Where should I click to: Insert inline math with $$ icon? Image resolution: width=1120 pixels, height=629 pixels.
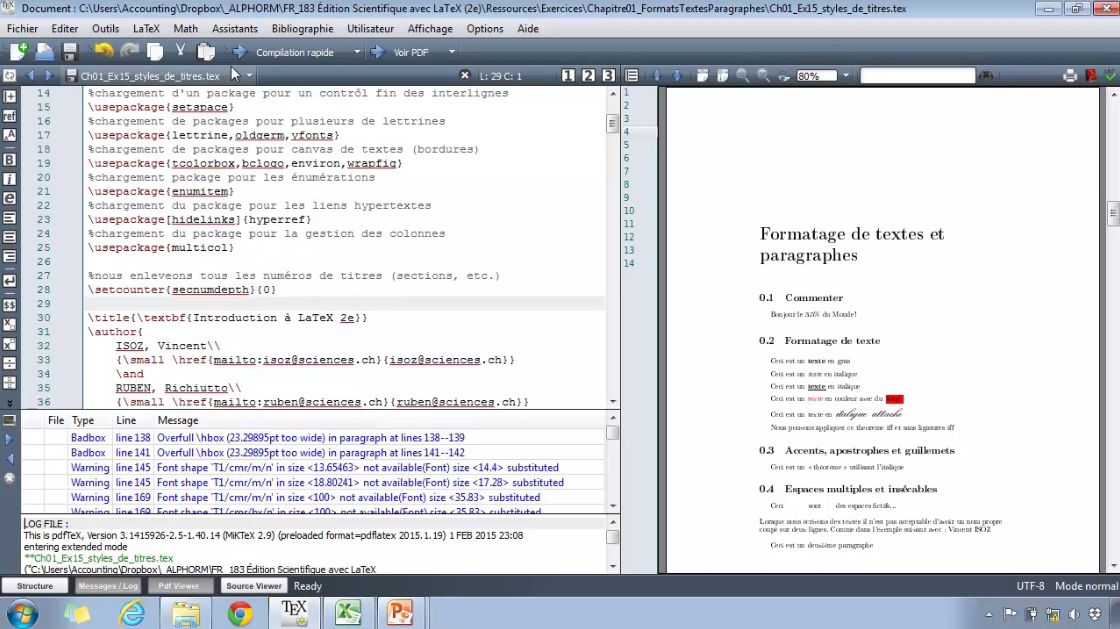tap(9, 305)
